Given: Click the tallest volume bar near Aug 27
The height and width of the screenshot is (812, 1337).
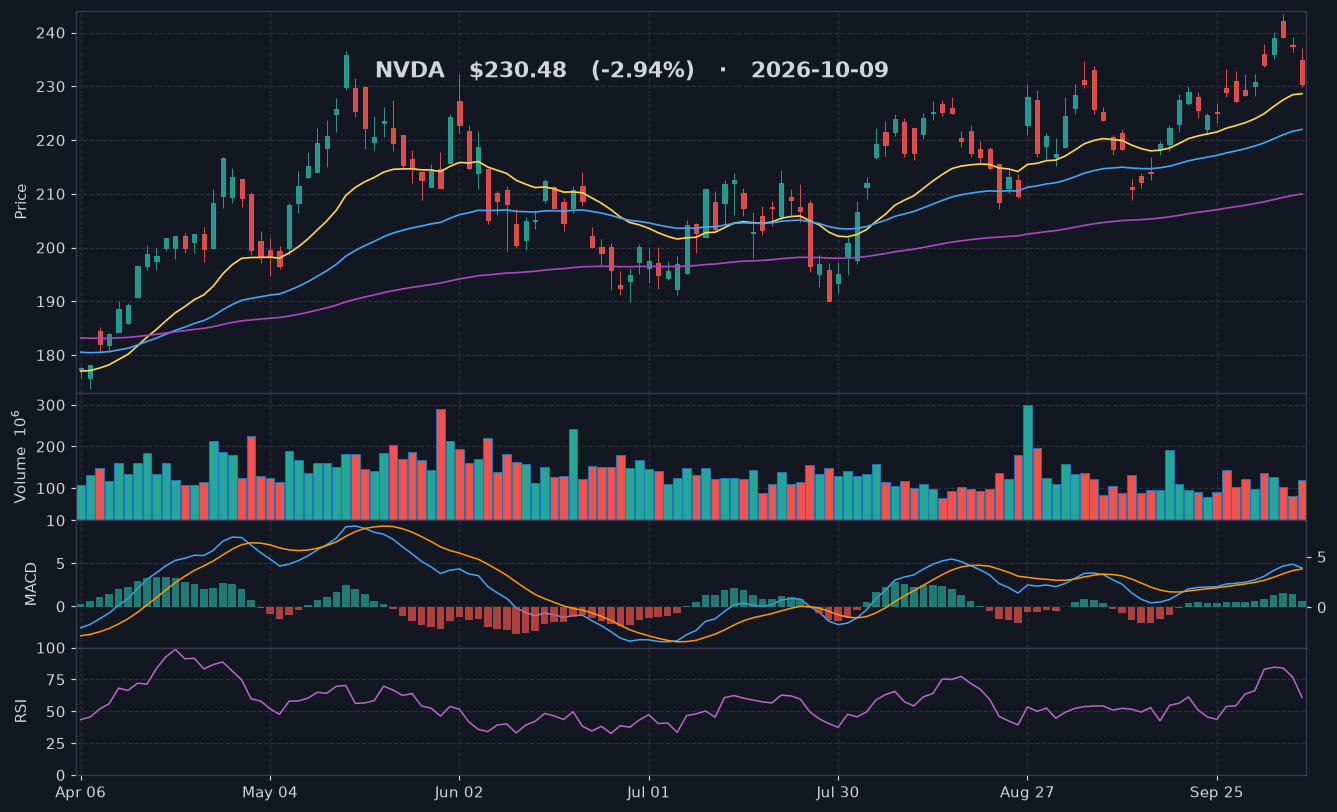Looking at the screenshot, I should pyautogui.click(x=1027, y=462).
